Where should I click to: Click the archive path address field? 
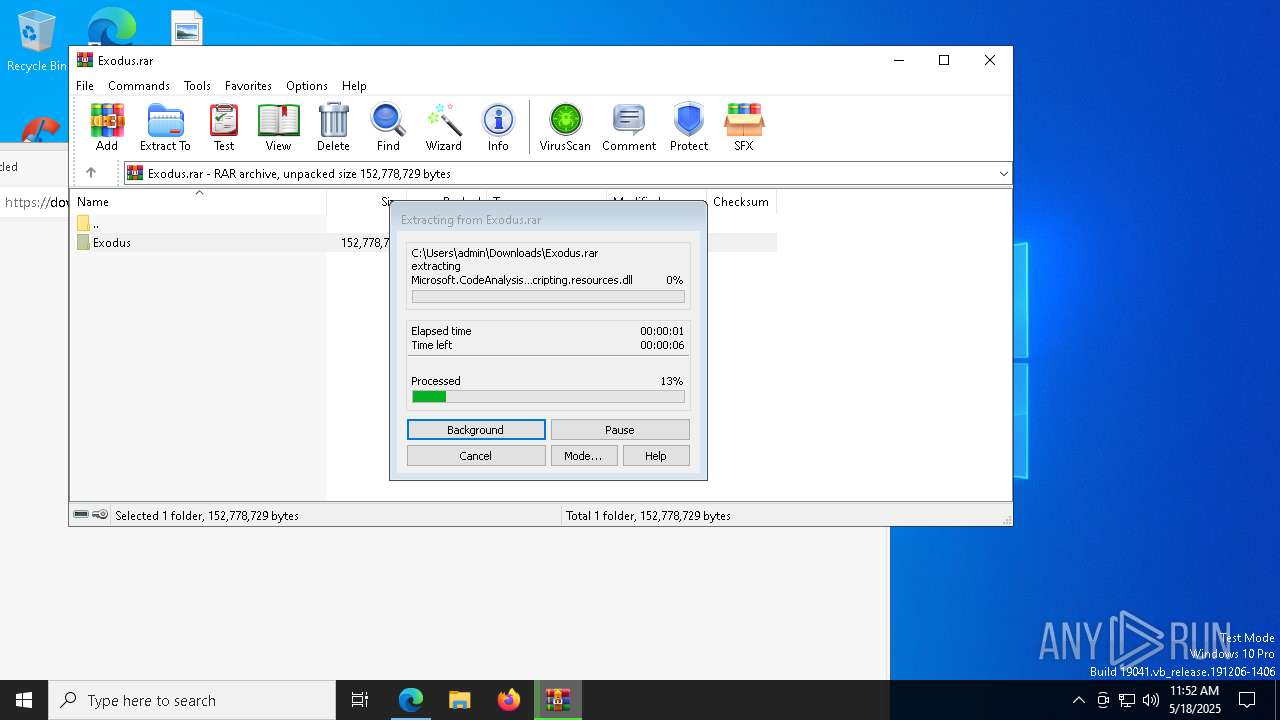click(566, 174)
